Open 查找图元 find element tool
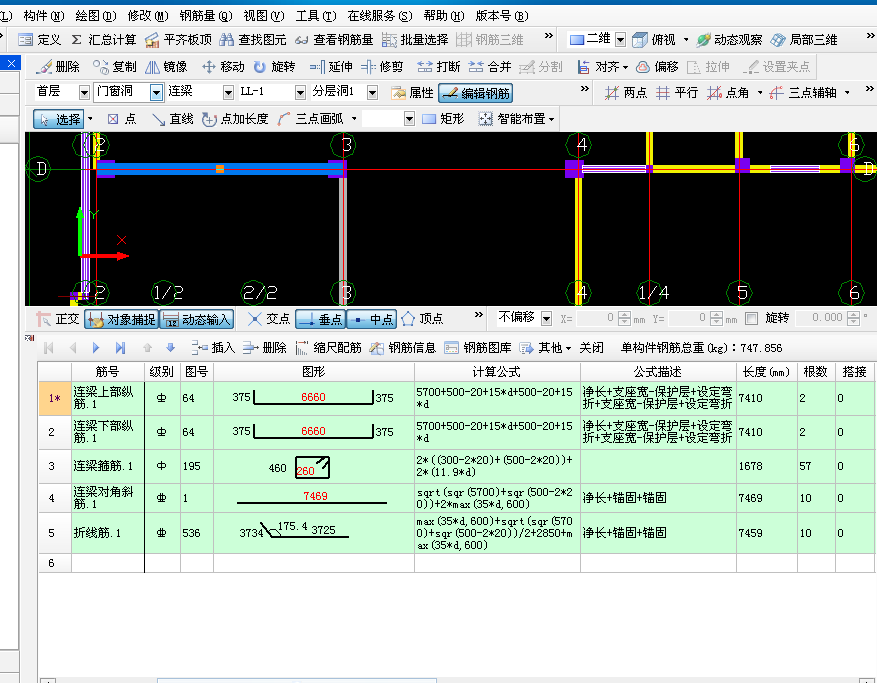 (253, 40)
